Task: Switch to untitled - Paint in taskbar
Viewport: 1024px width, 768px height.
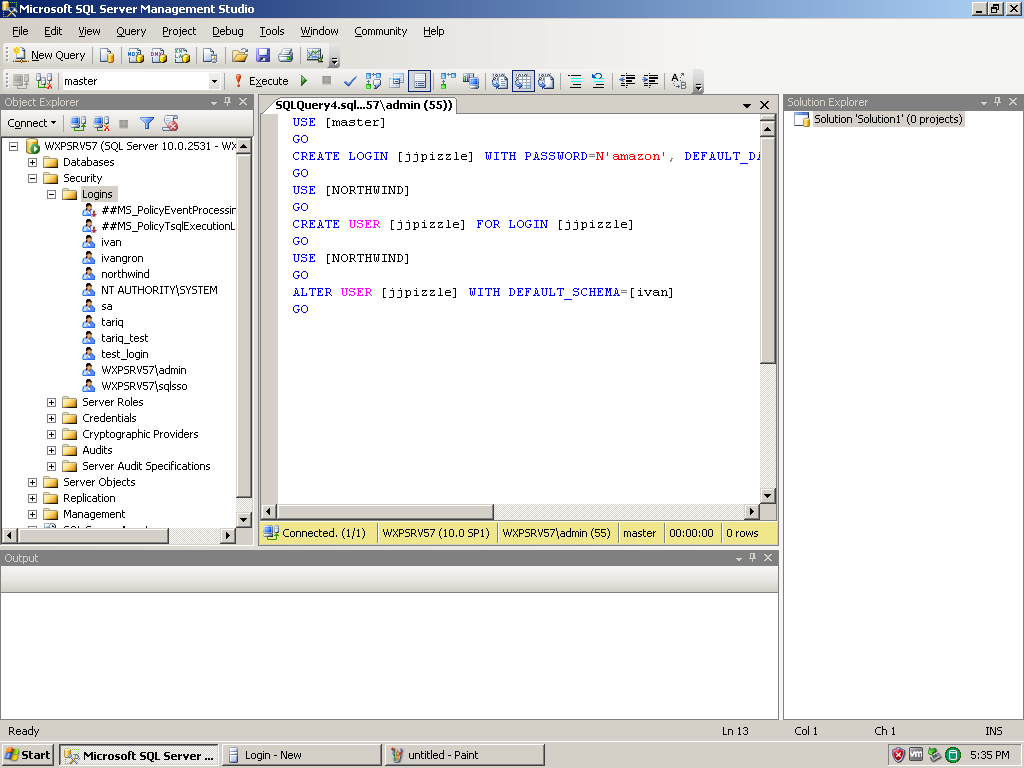Action: (464, 755)
